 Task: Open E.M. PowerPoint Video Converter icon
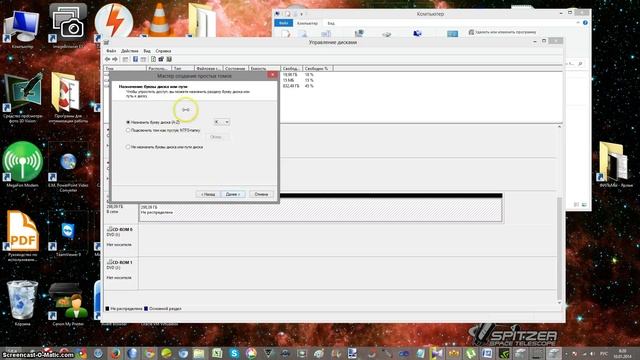tap(68, 167)
